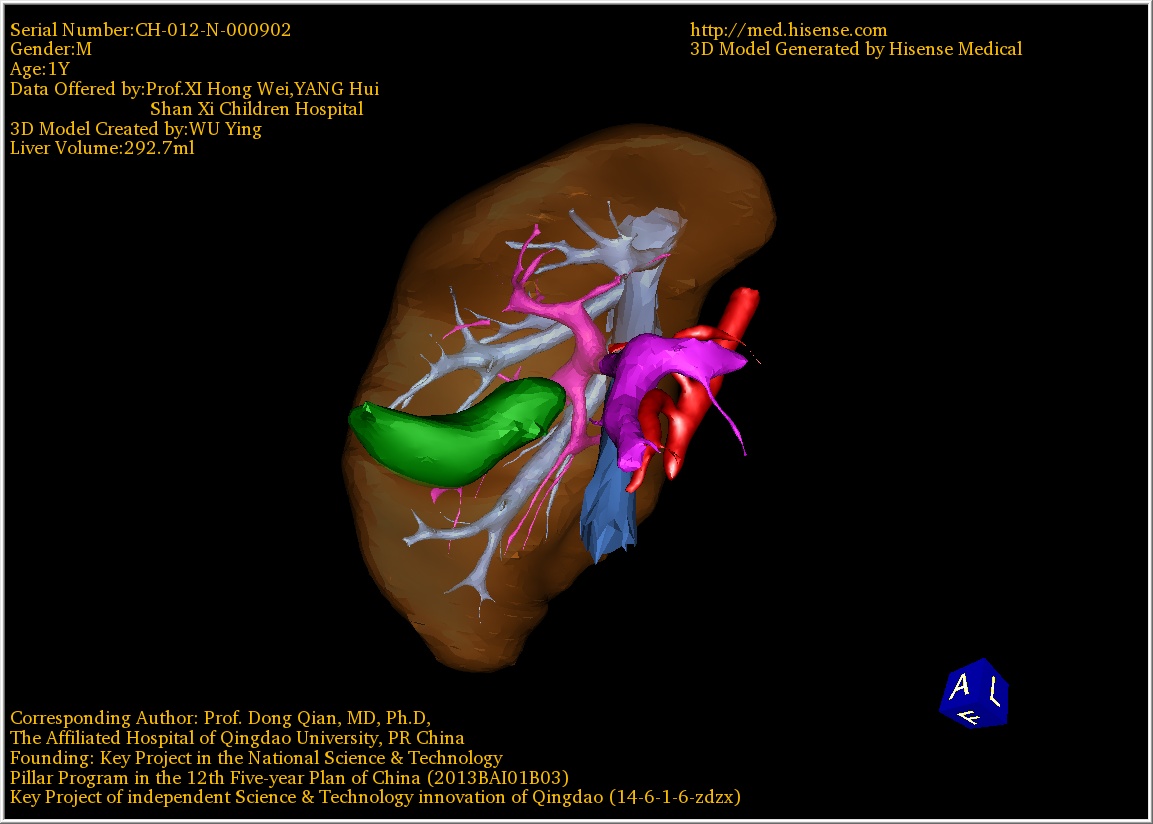Click 'Pillar Program in the 12th Five-year Plan' line
1153x824 pixels.
click(x=289, y=778)
